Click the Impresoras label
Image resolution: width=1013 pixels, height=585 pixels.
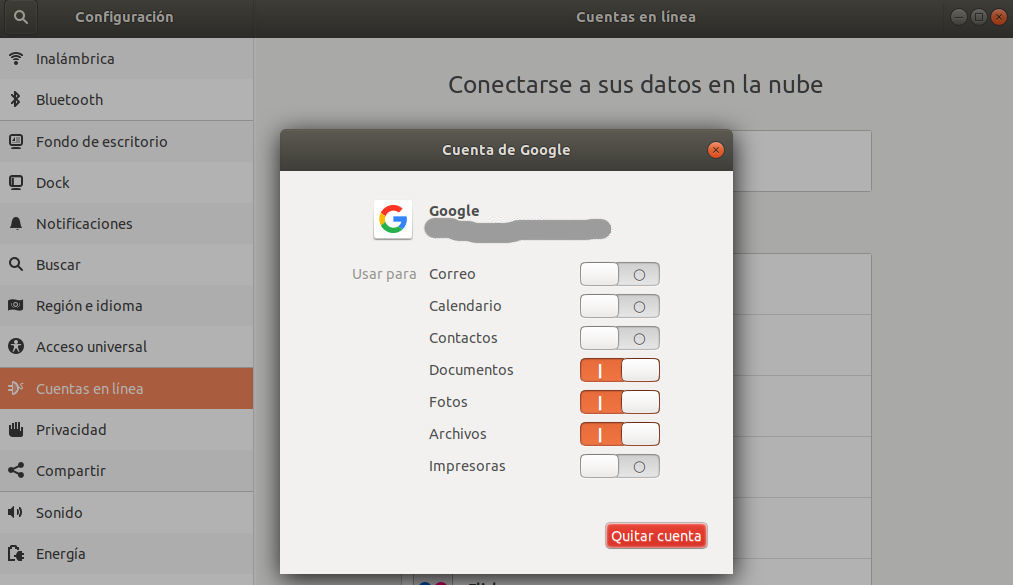coord(467,466)
